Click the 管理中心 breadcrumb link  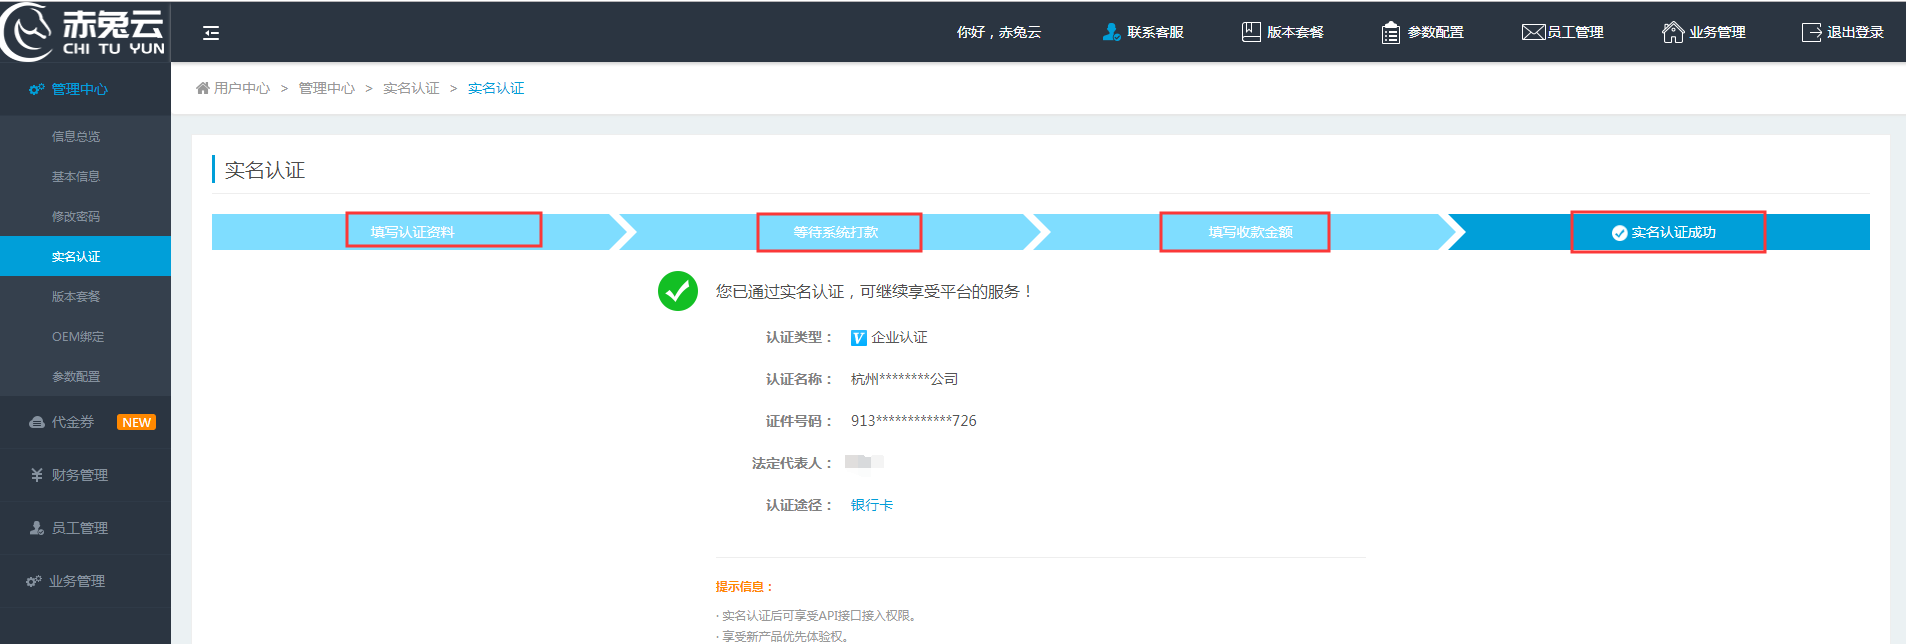click(x=326, y=88)
